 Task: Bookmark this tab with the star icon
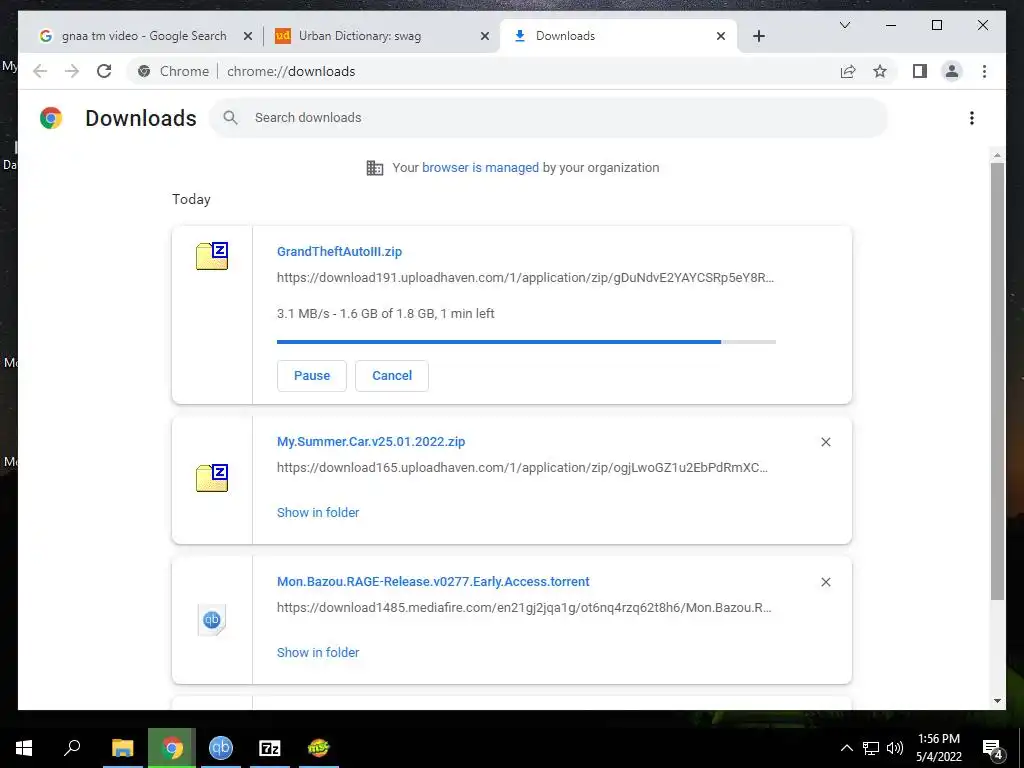880,71
